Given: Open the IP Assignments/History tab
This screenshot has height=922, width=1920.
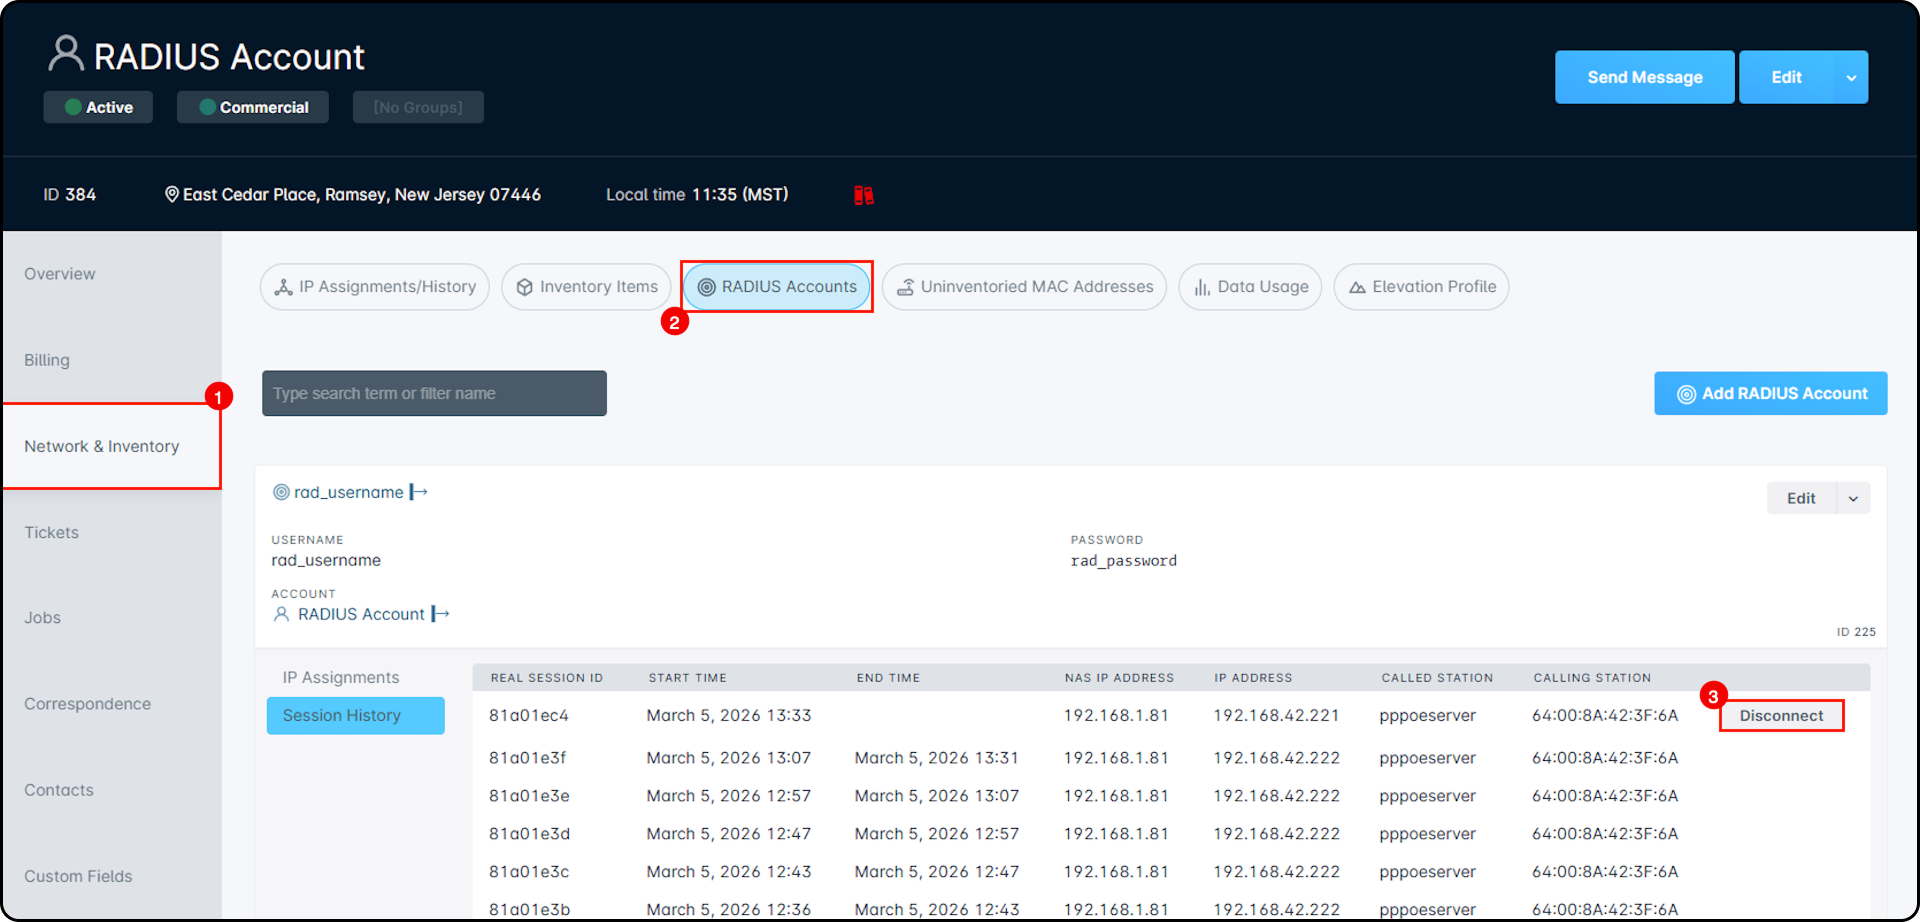Looking at the screenshot, I should [375, 287].
